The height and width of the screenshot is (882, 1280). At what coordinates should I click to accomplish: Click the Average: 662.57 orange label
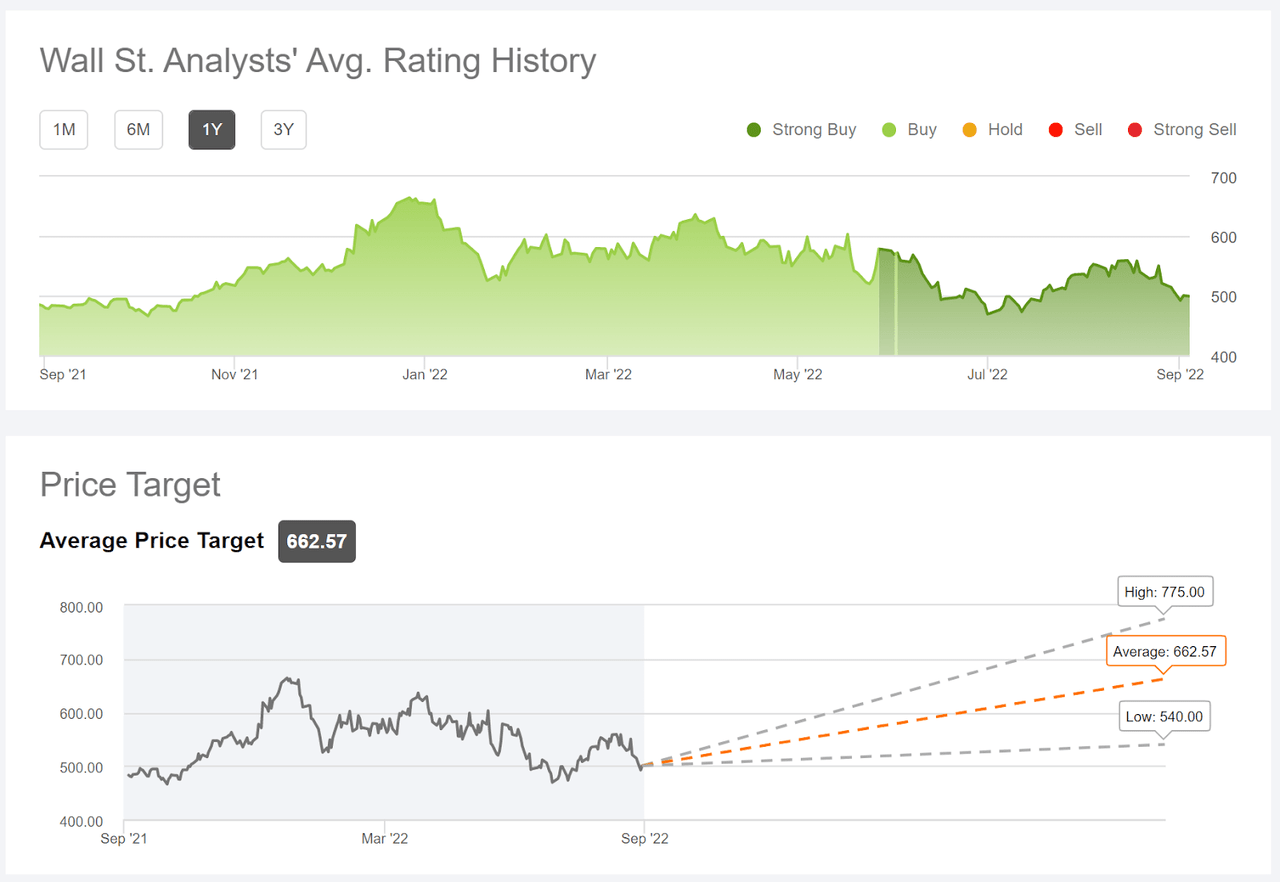[x=1165, y=652]
